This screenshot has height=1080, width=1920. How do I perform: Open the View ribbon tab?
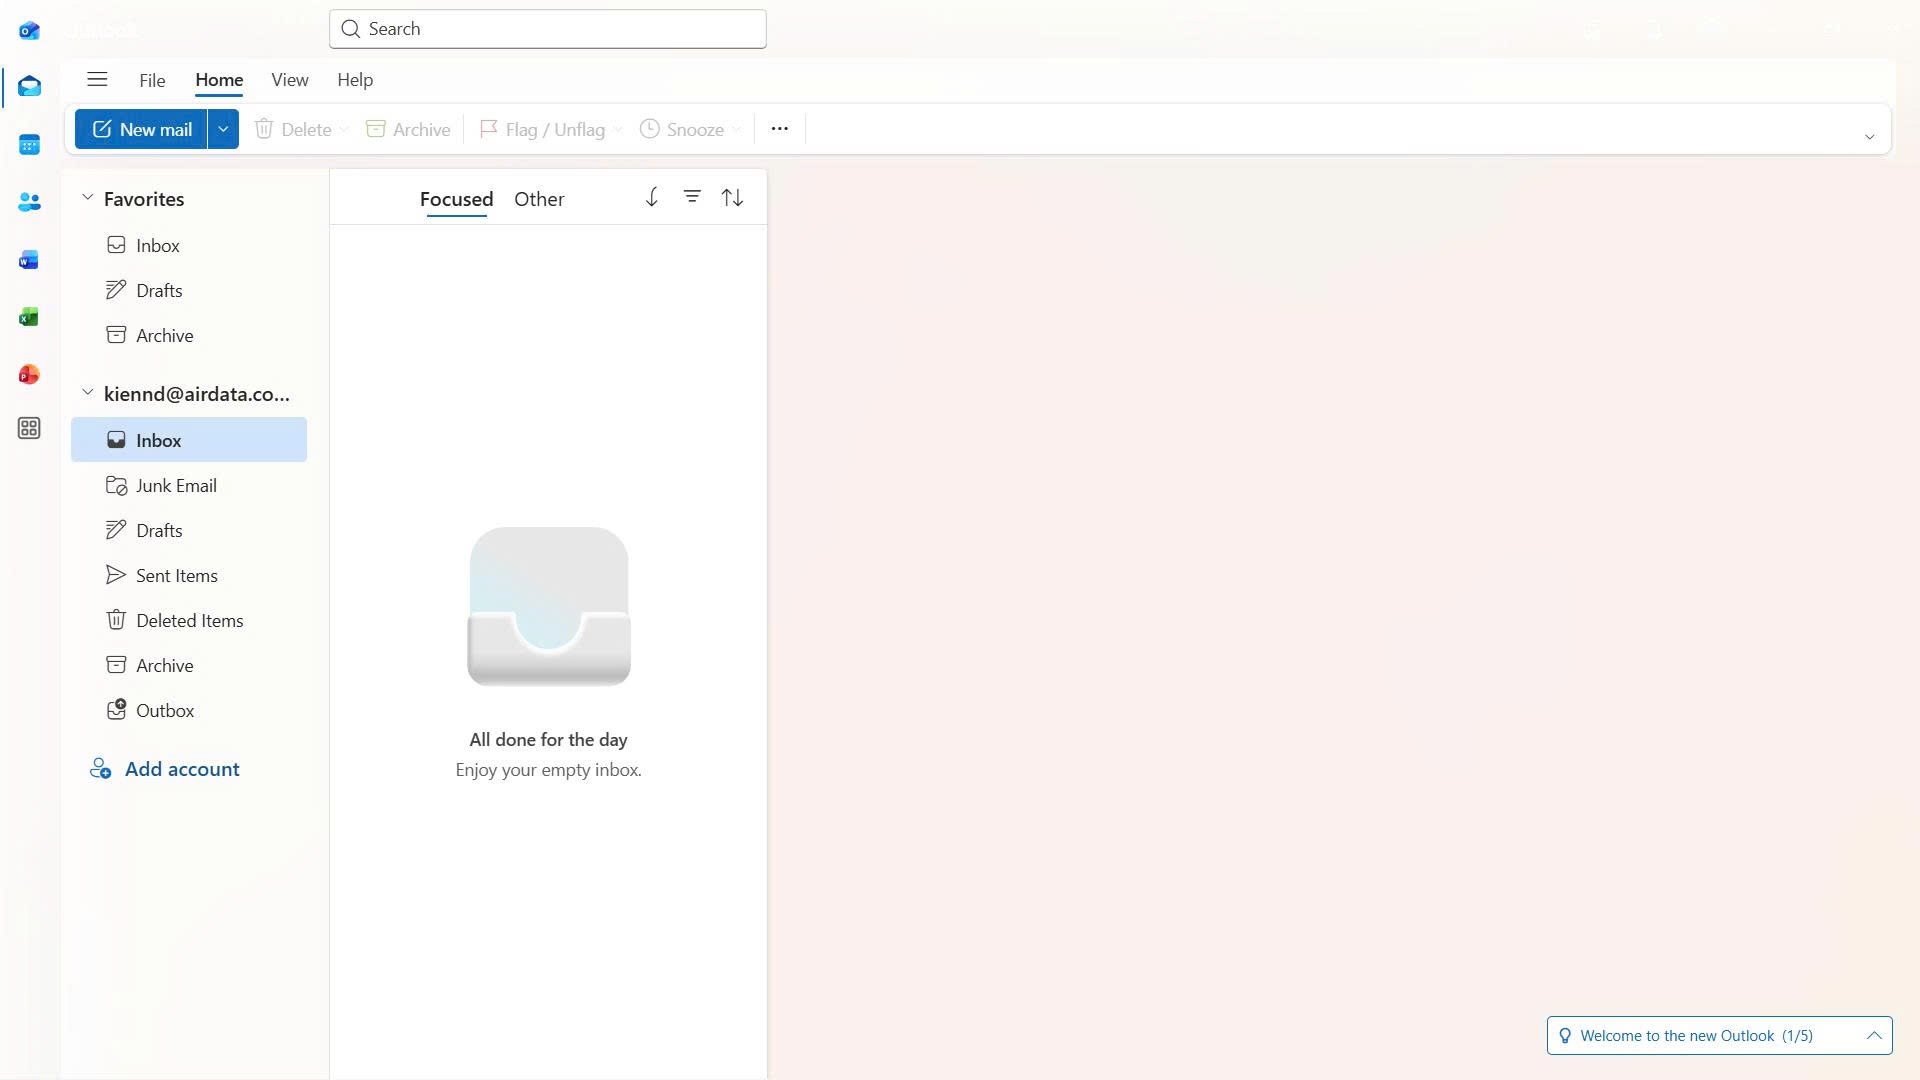(x=289, y=80)
